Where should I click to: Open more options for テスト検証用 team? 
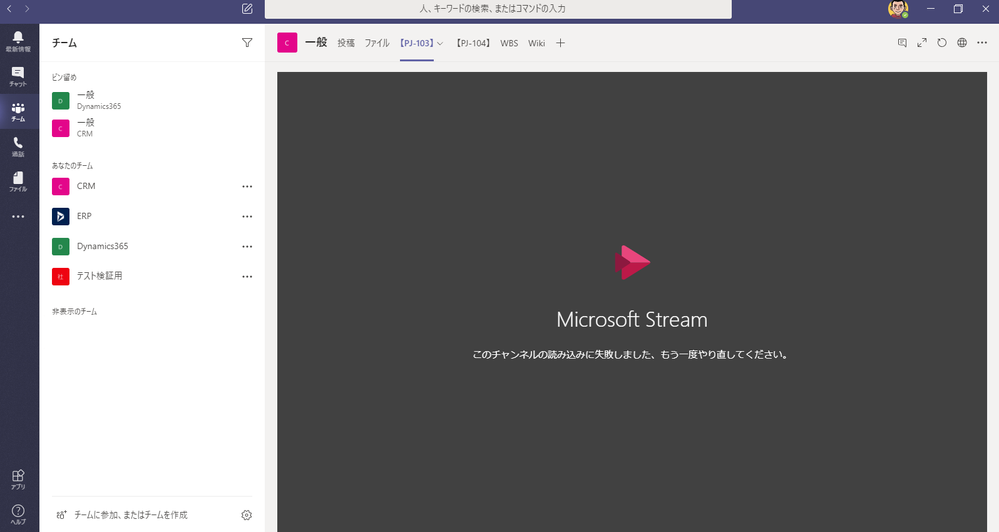point(247,277)
